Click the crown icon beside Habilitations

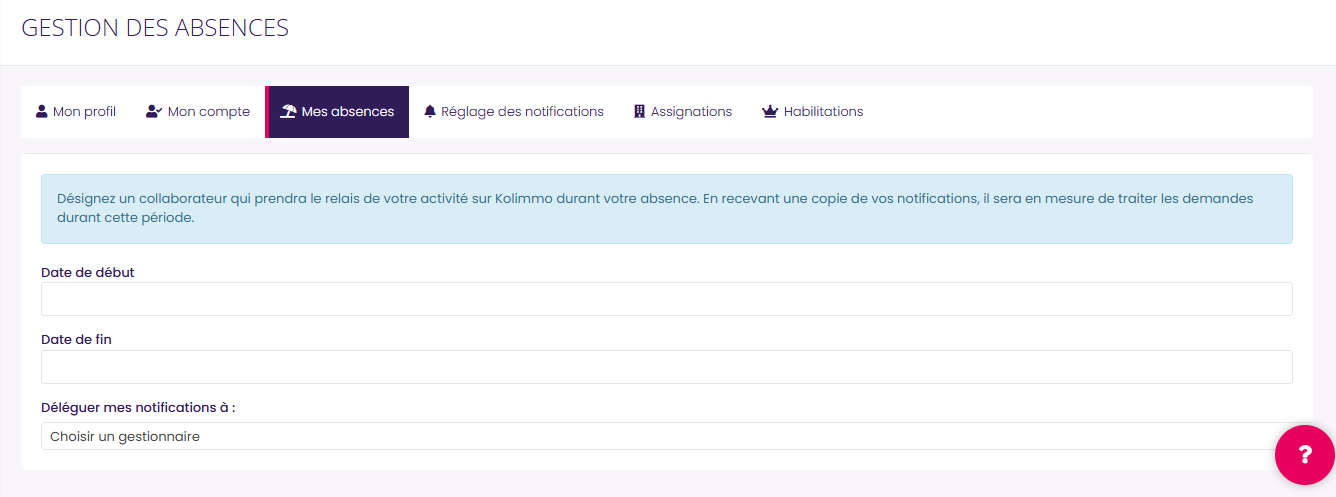point(770,112)
